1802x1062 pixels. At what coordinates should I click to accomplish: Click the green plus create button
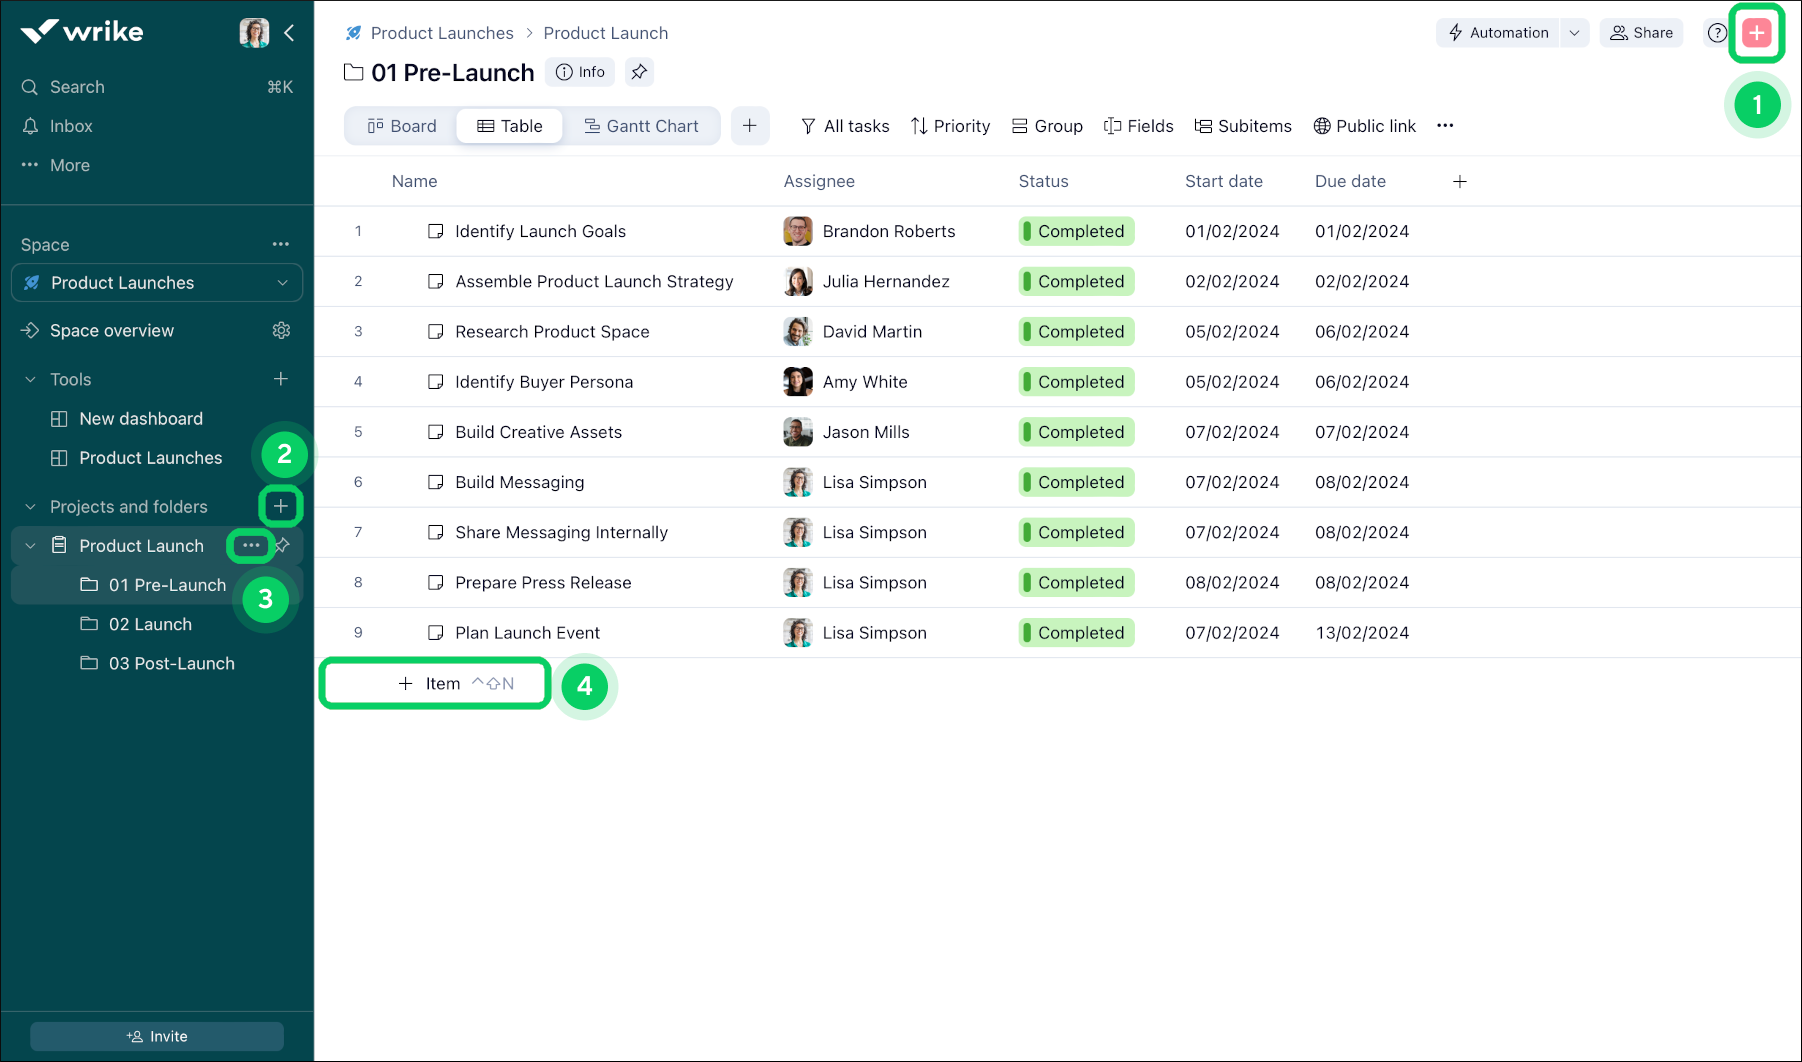point(1756,32)
